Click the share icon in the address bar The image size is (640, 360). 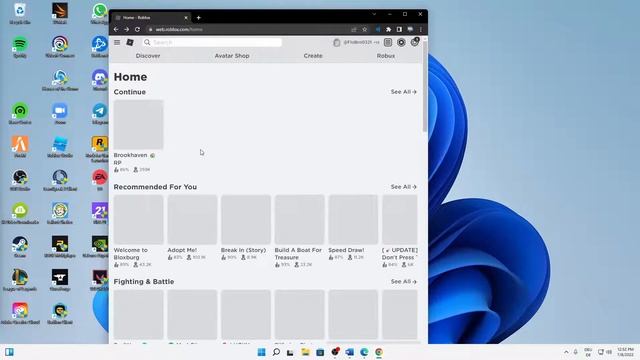pyautogui.click(x=354, y=29)
